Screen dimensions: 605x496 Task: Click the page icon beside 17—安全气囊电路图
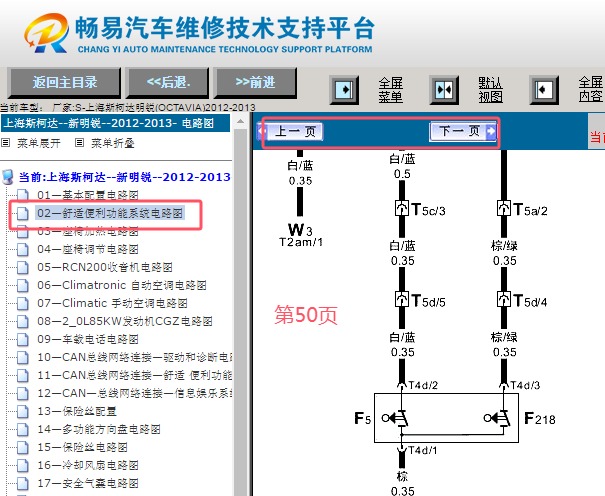(23, 483)
